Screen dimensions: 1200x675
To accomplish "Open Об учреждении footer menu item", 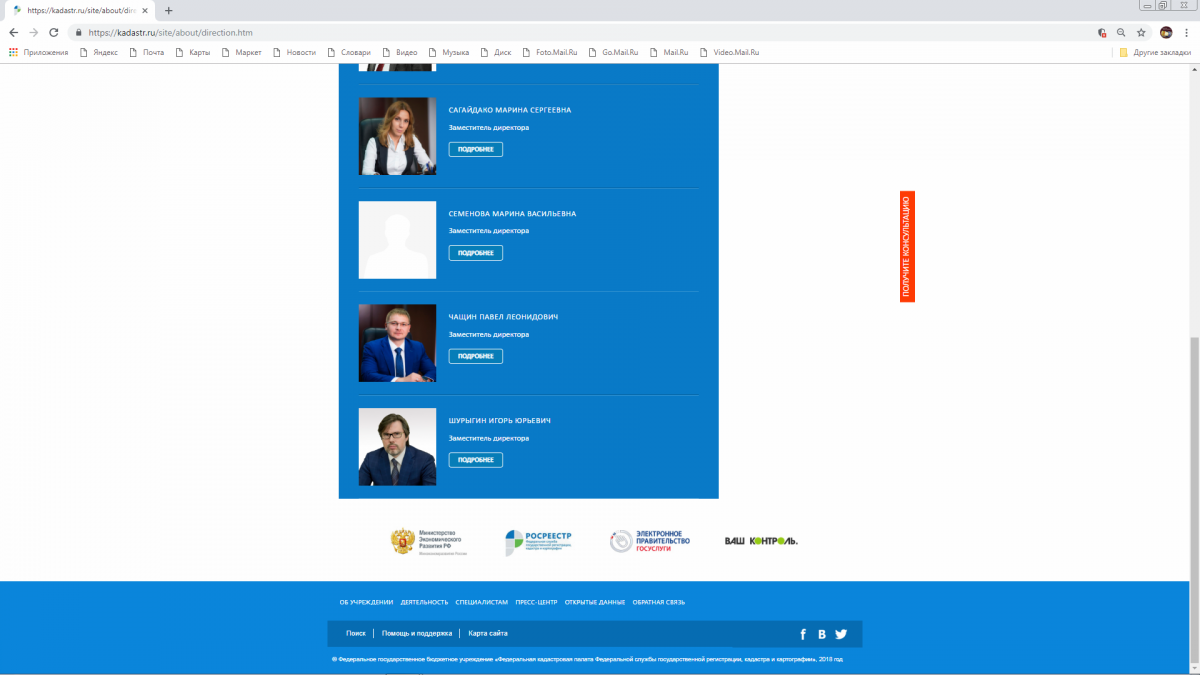I will [x=366, y=602].
